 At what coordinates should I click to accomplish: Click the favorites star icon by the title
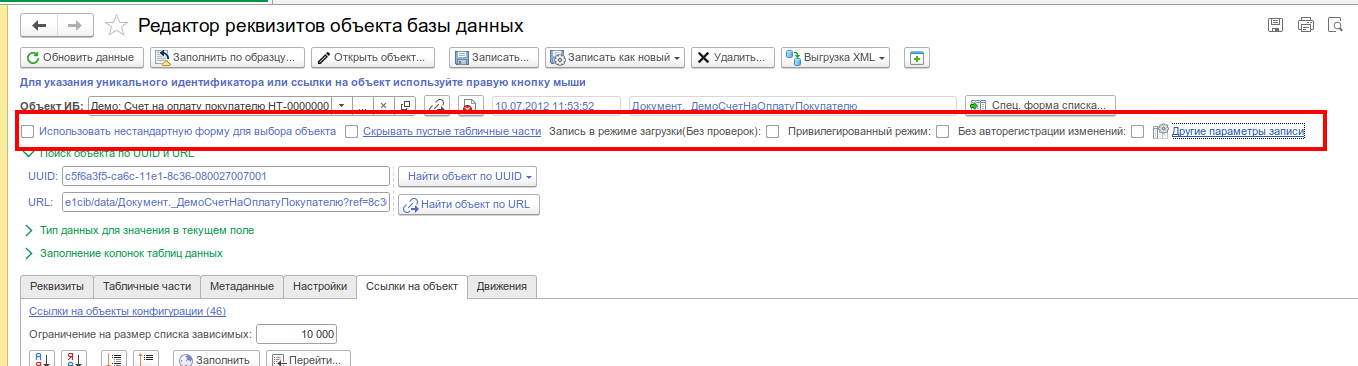click(117, 25)
